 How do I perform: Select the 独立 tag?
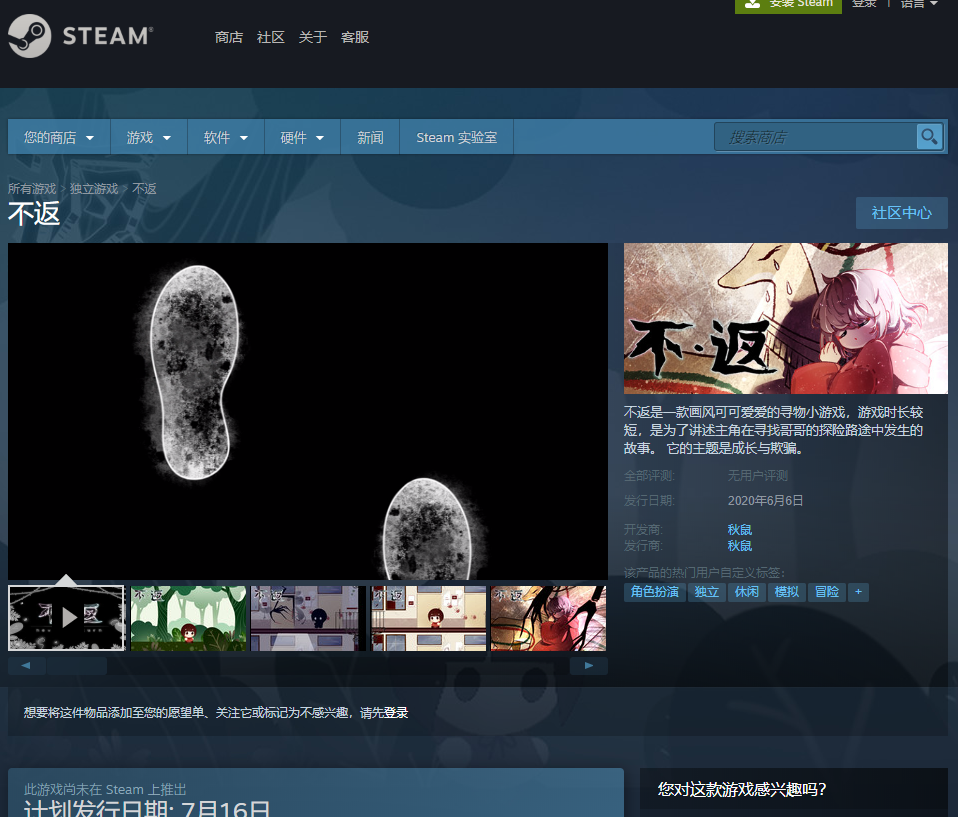point(706,592)
